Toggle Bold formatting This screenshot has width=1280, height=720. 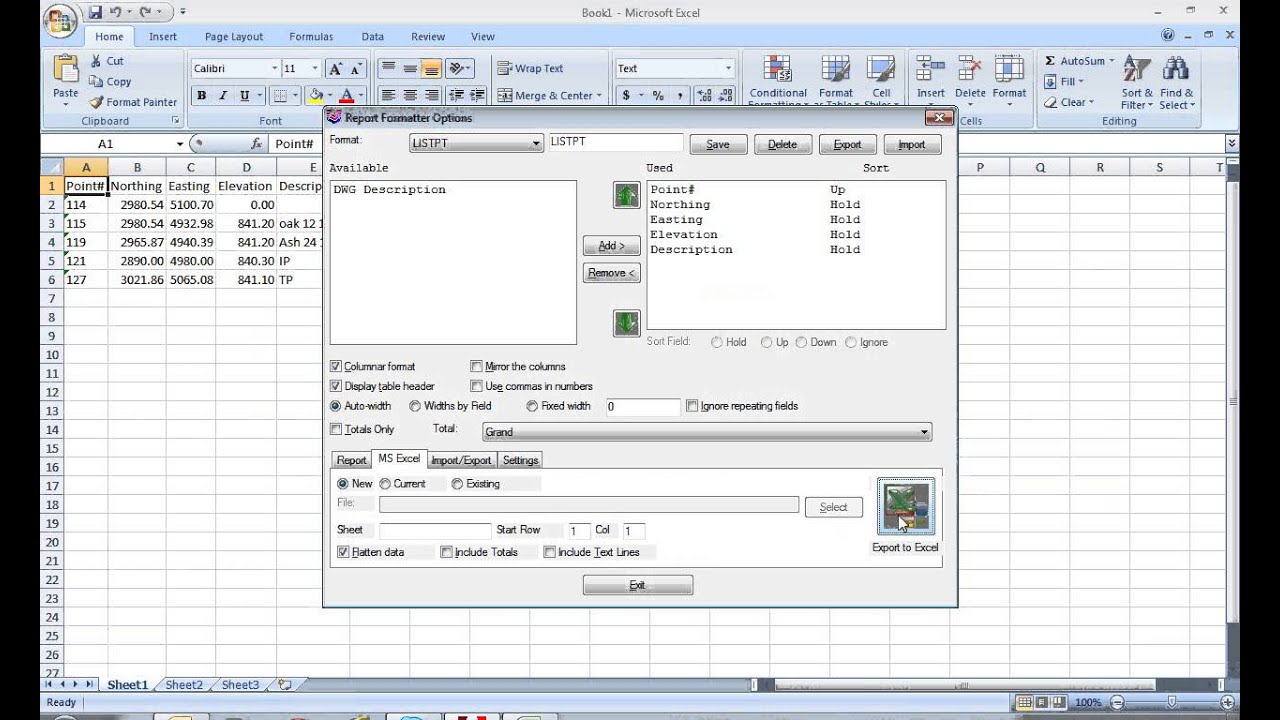click(201, 96)
